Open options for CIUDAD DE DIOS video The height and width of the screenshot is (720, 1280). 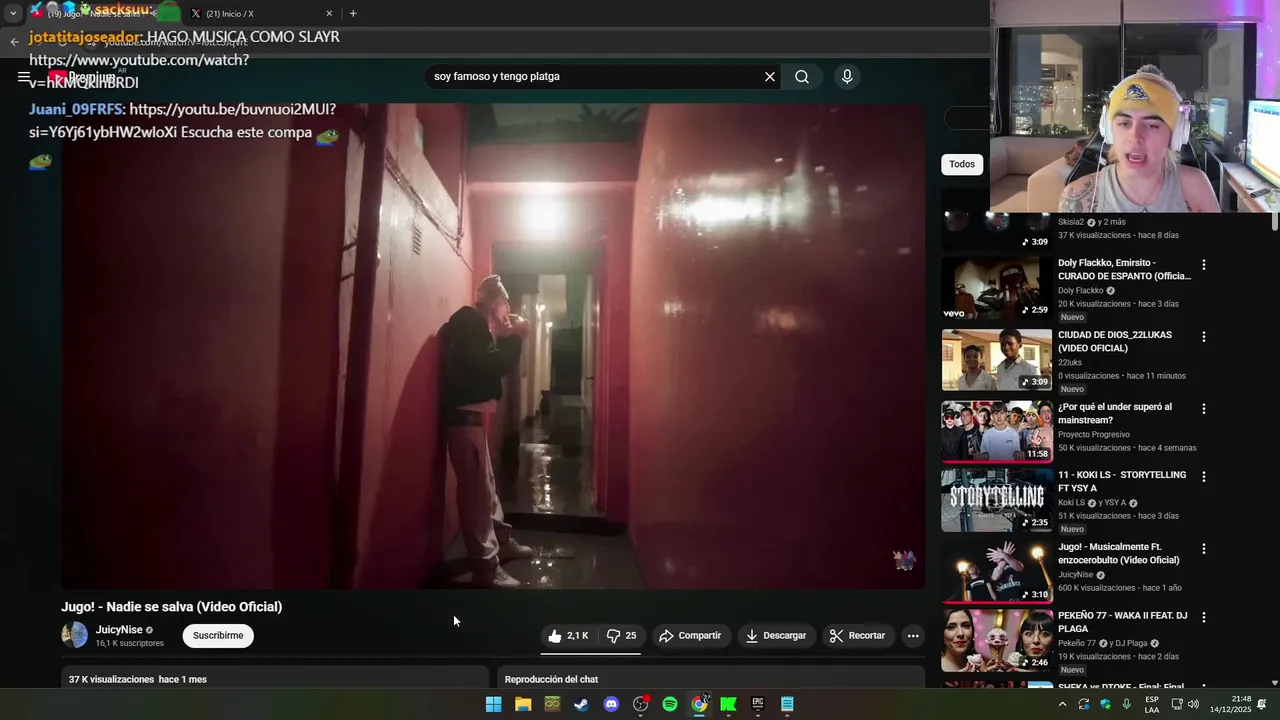tap(1204, 337)
